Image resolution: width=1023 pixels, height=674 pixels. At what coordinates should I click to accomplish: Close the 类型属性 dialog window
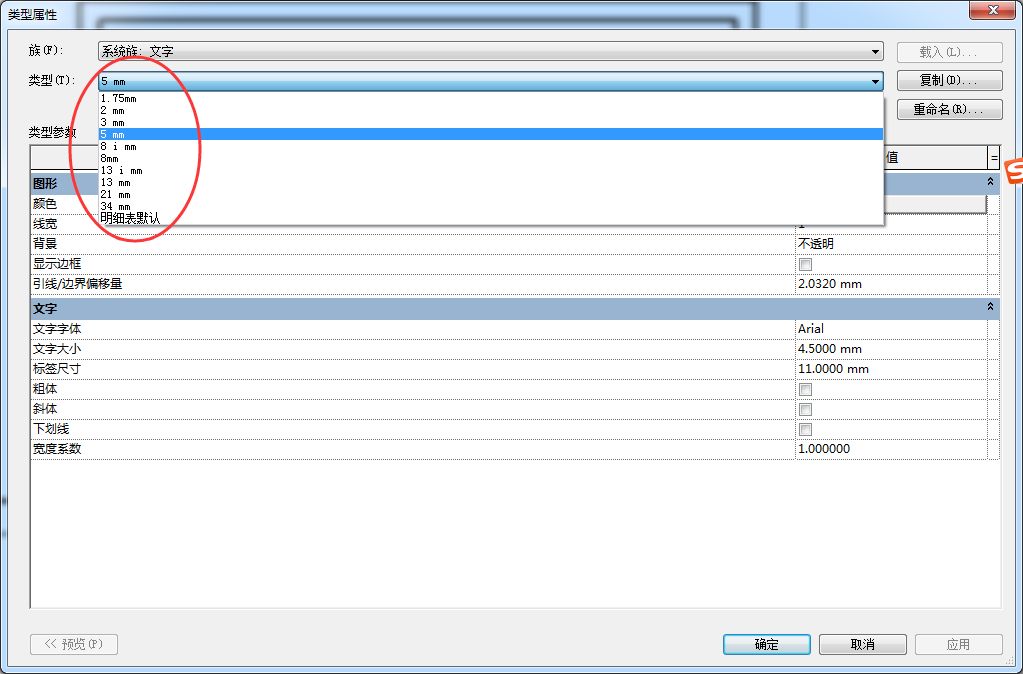point(993,10)
